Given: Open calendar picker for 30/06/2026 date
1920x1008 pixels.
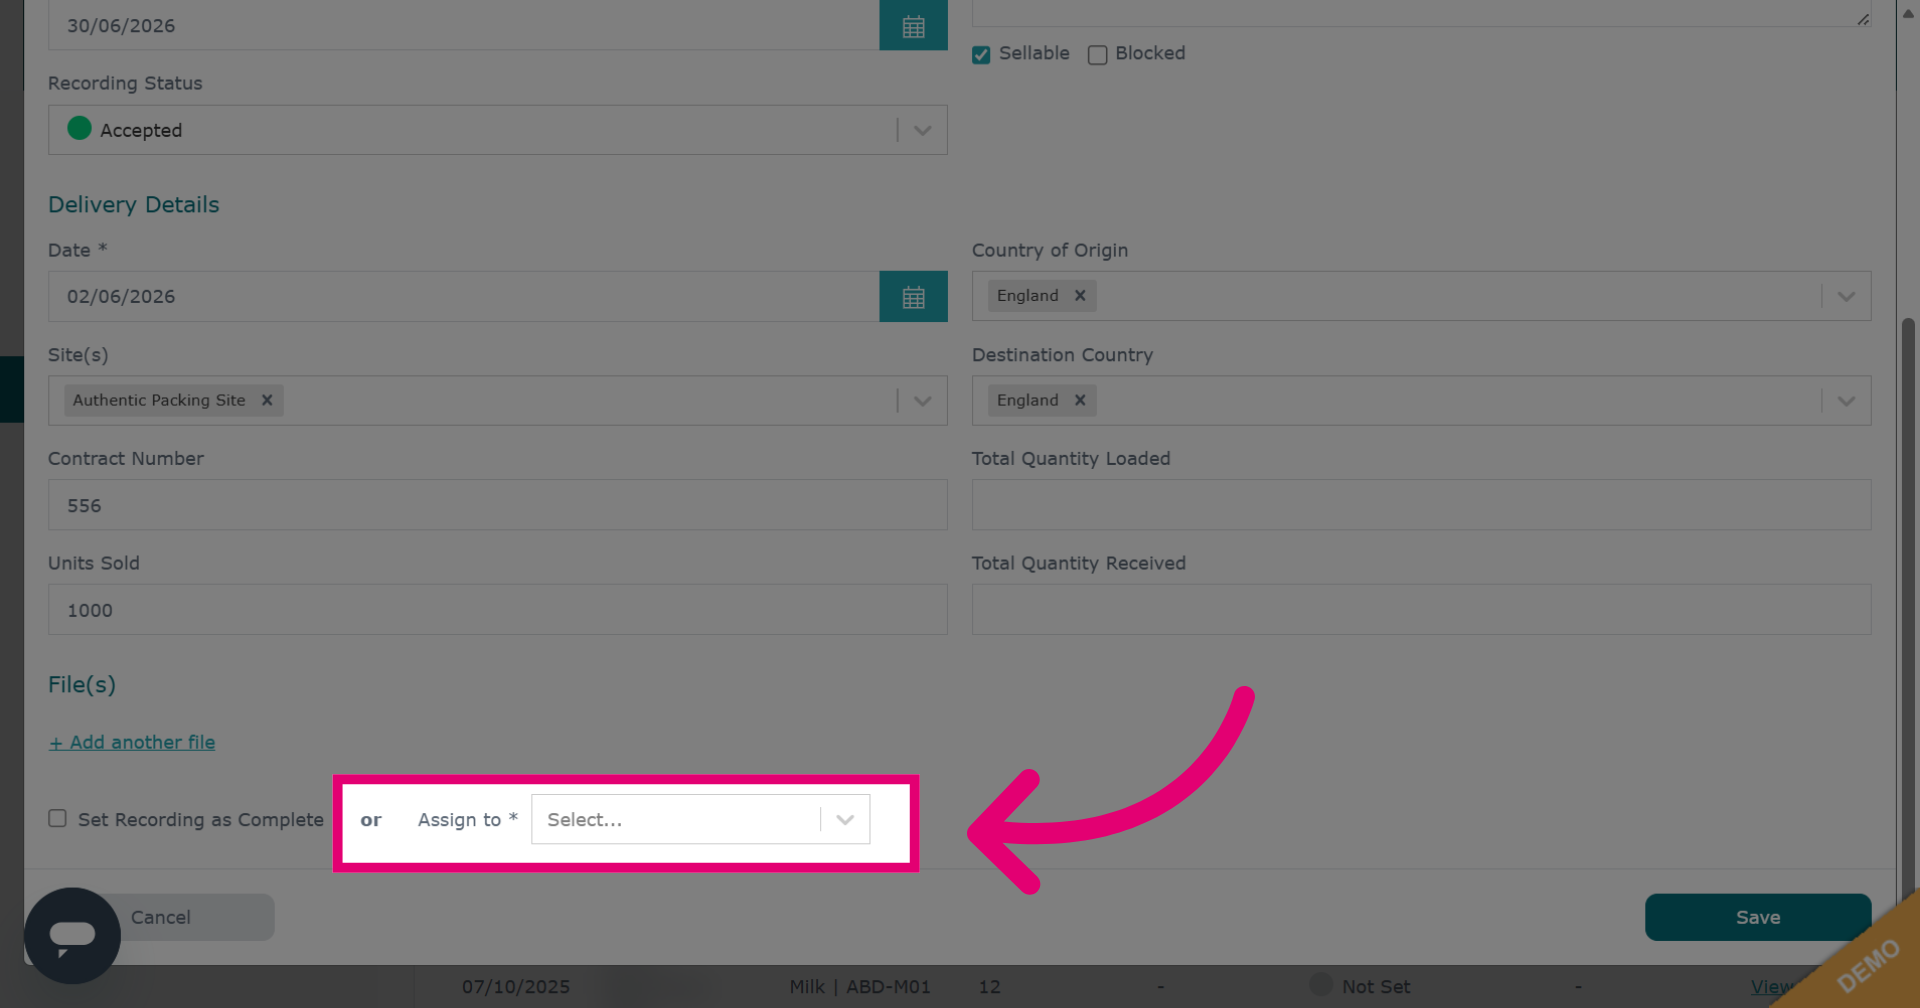Looking at the screenshot, I should tap(913, 26).
